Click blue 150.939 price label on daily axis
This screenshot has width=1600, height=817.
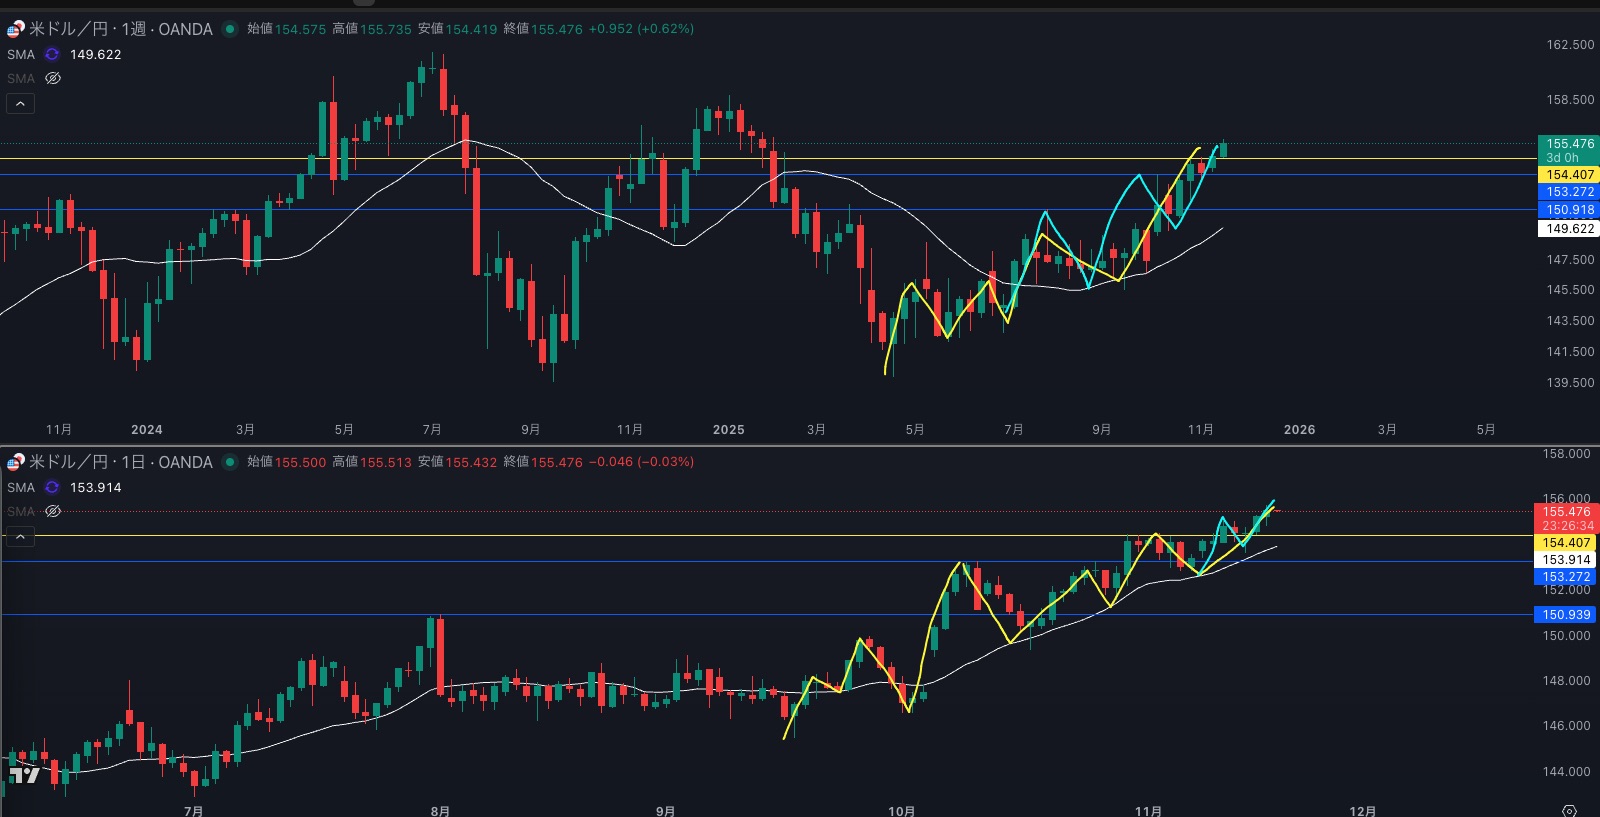tap(1565, 615)
